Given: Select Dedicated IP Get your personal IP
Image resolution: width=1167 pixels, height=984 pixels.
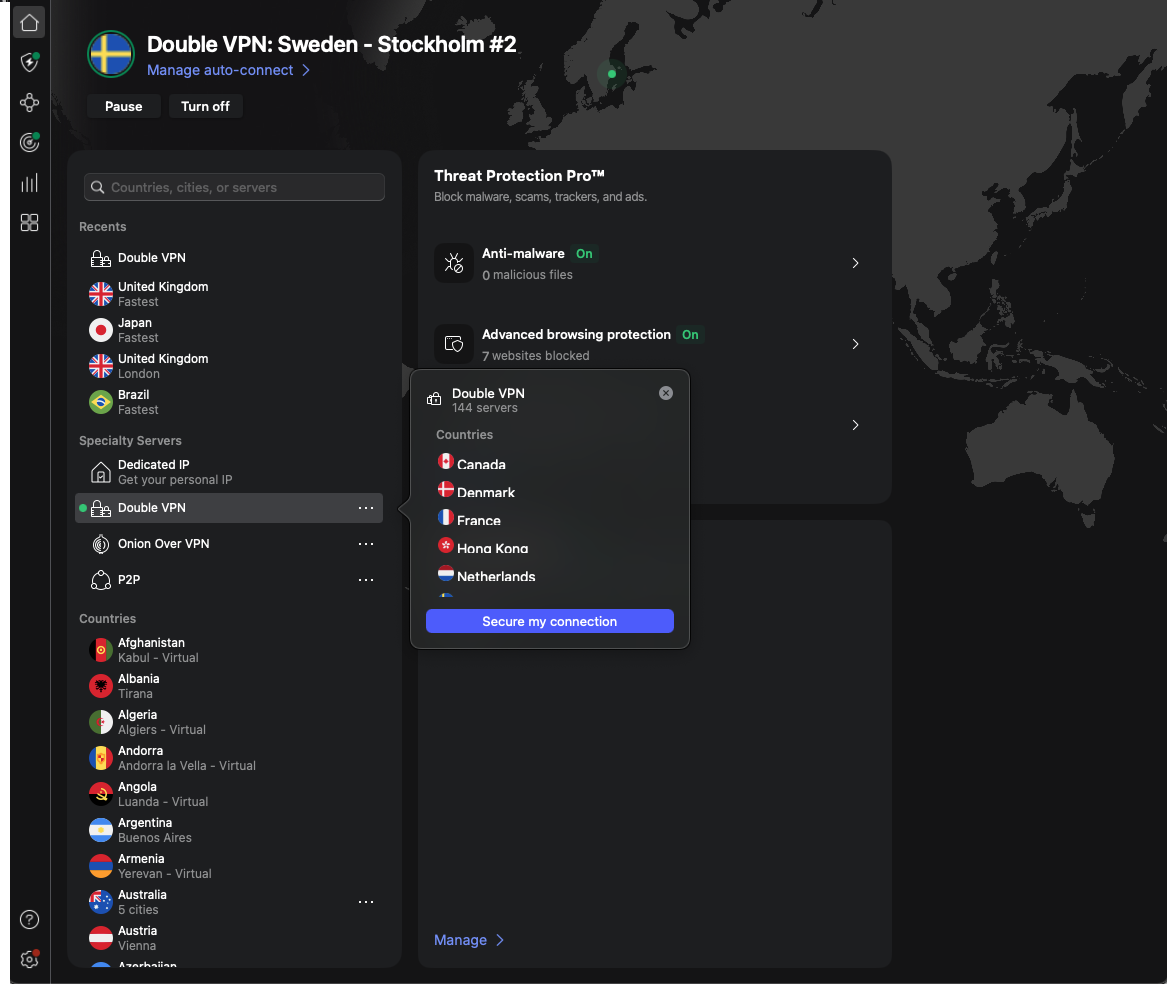Looking at the screenshot, I should (x=229, y=472).
